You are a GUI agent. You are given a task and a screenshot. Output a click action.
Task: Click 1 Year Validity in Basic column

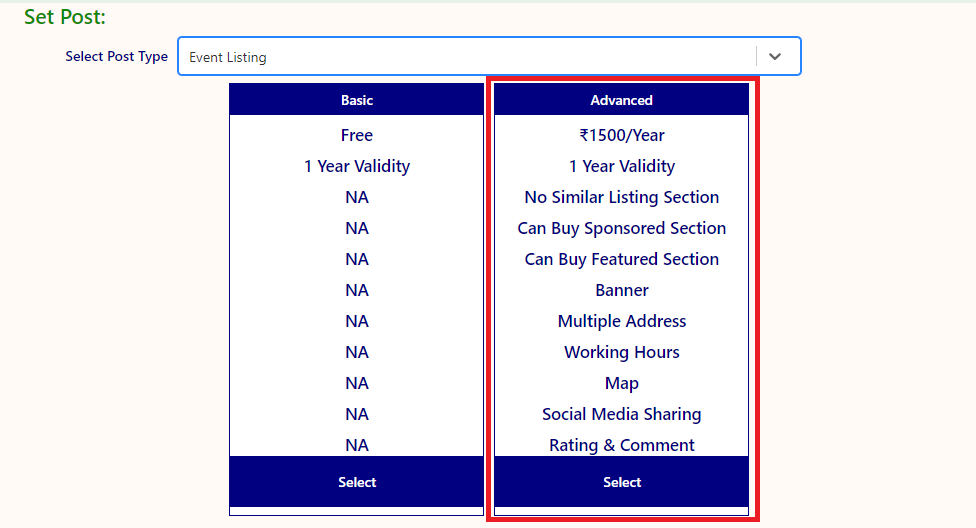[357, 166]
